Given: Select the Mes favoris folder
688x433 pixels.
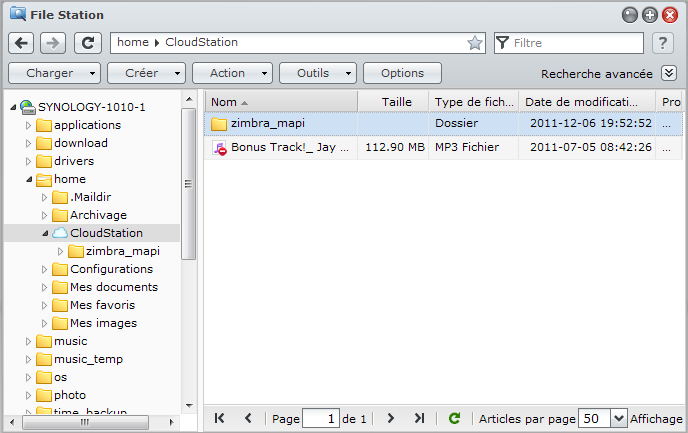Looking at the screenshot, I should (x=102, y=305).
